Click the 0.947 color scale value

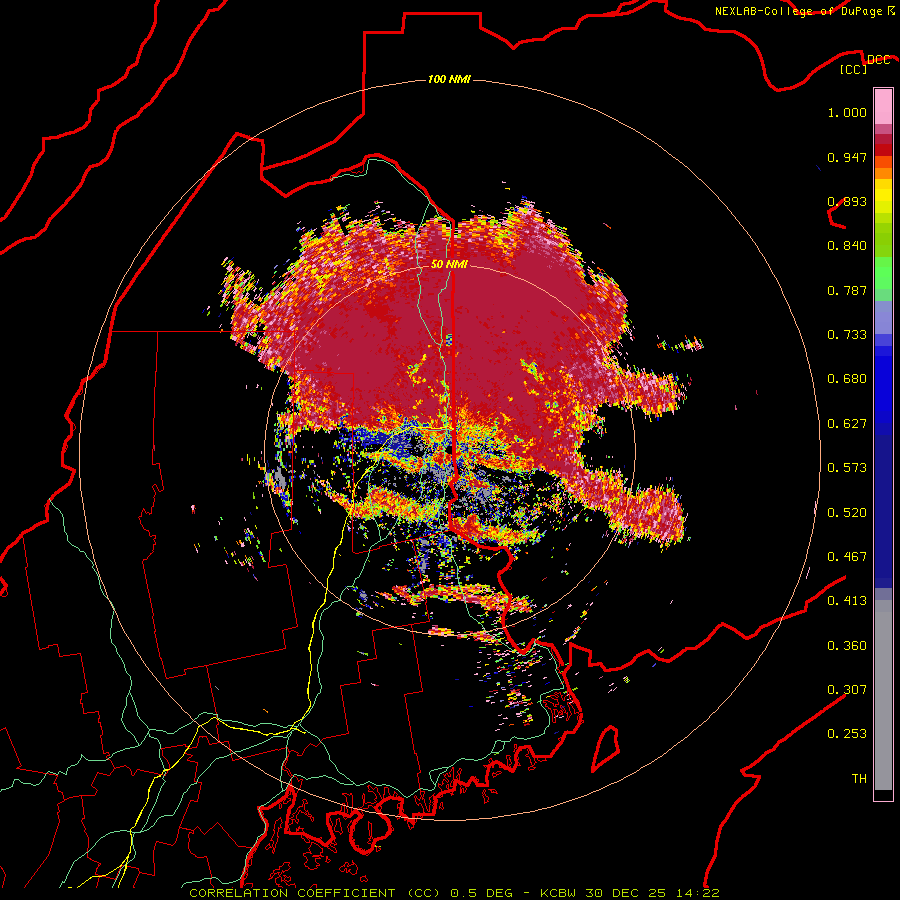click(847, 157)
